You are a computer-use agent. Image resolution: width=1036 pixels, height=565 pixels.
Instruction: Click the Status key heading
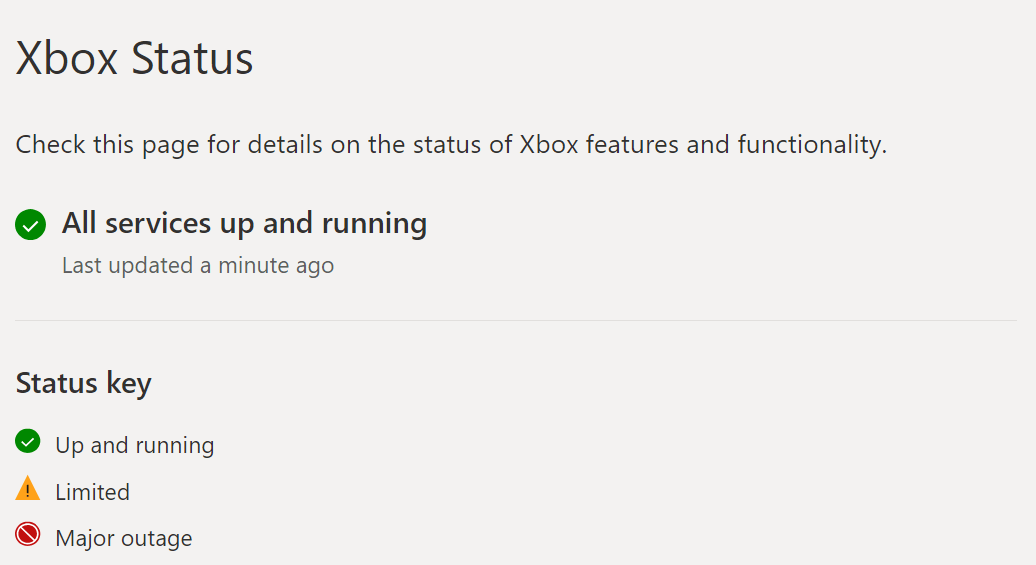point(83,383)
